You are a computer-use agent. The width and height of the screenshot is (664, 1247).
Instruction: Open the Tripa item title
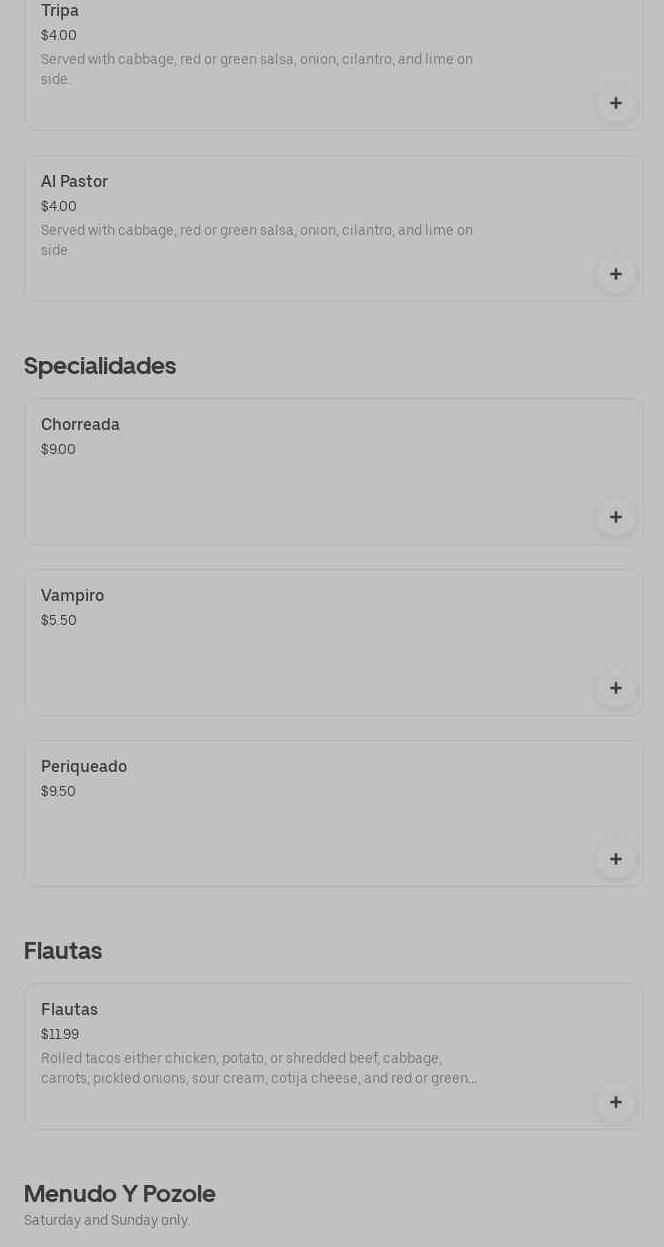tap(60, 11)
